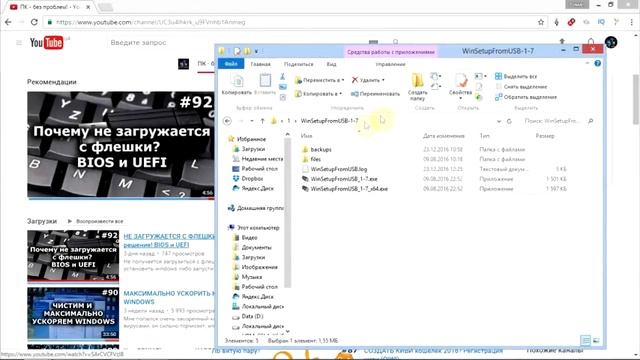The width and height of the screenshot is (640, 360).
Task: Open Data (D:) drive
Action: [252, 316]
